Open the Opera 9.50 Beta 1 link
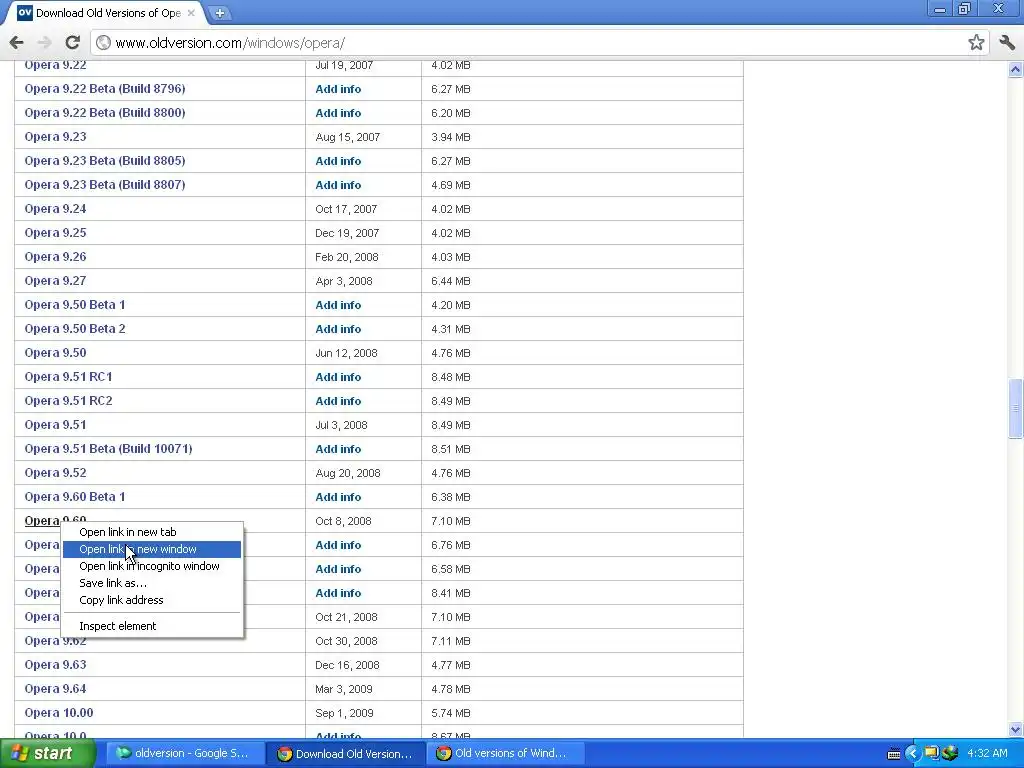 point(74,305)
